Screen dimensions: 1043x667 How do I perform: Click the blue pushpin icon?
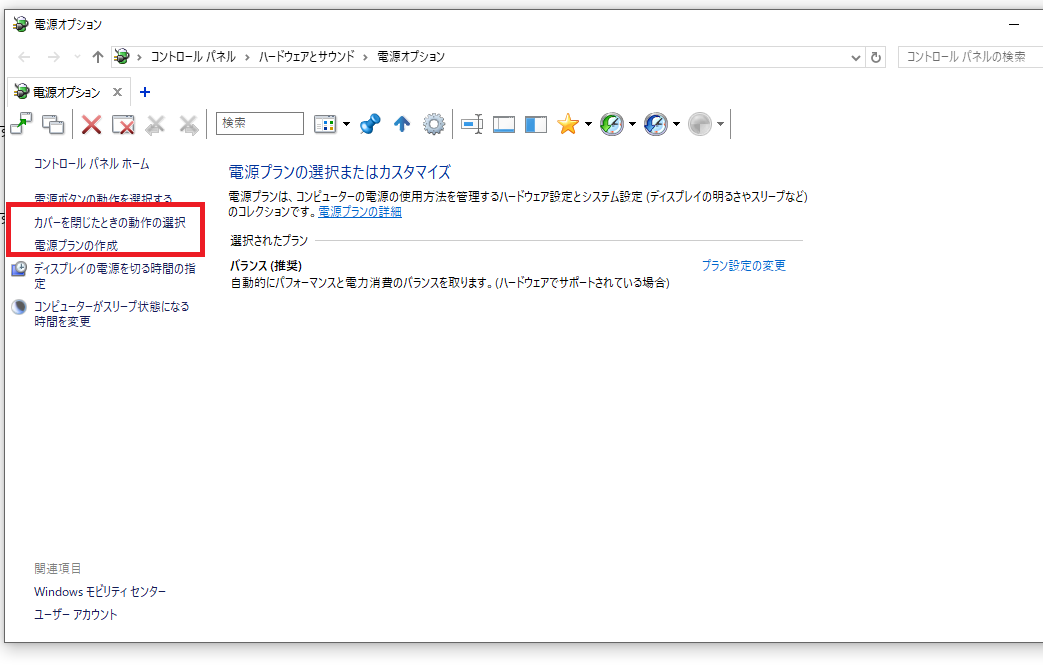coord(370,124)
